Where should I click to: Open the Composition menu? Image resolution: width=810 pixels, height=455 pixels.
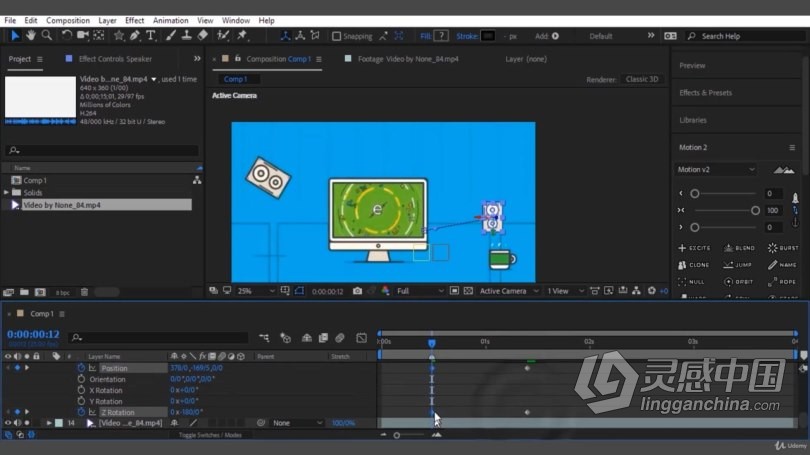[68, 21]
